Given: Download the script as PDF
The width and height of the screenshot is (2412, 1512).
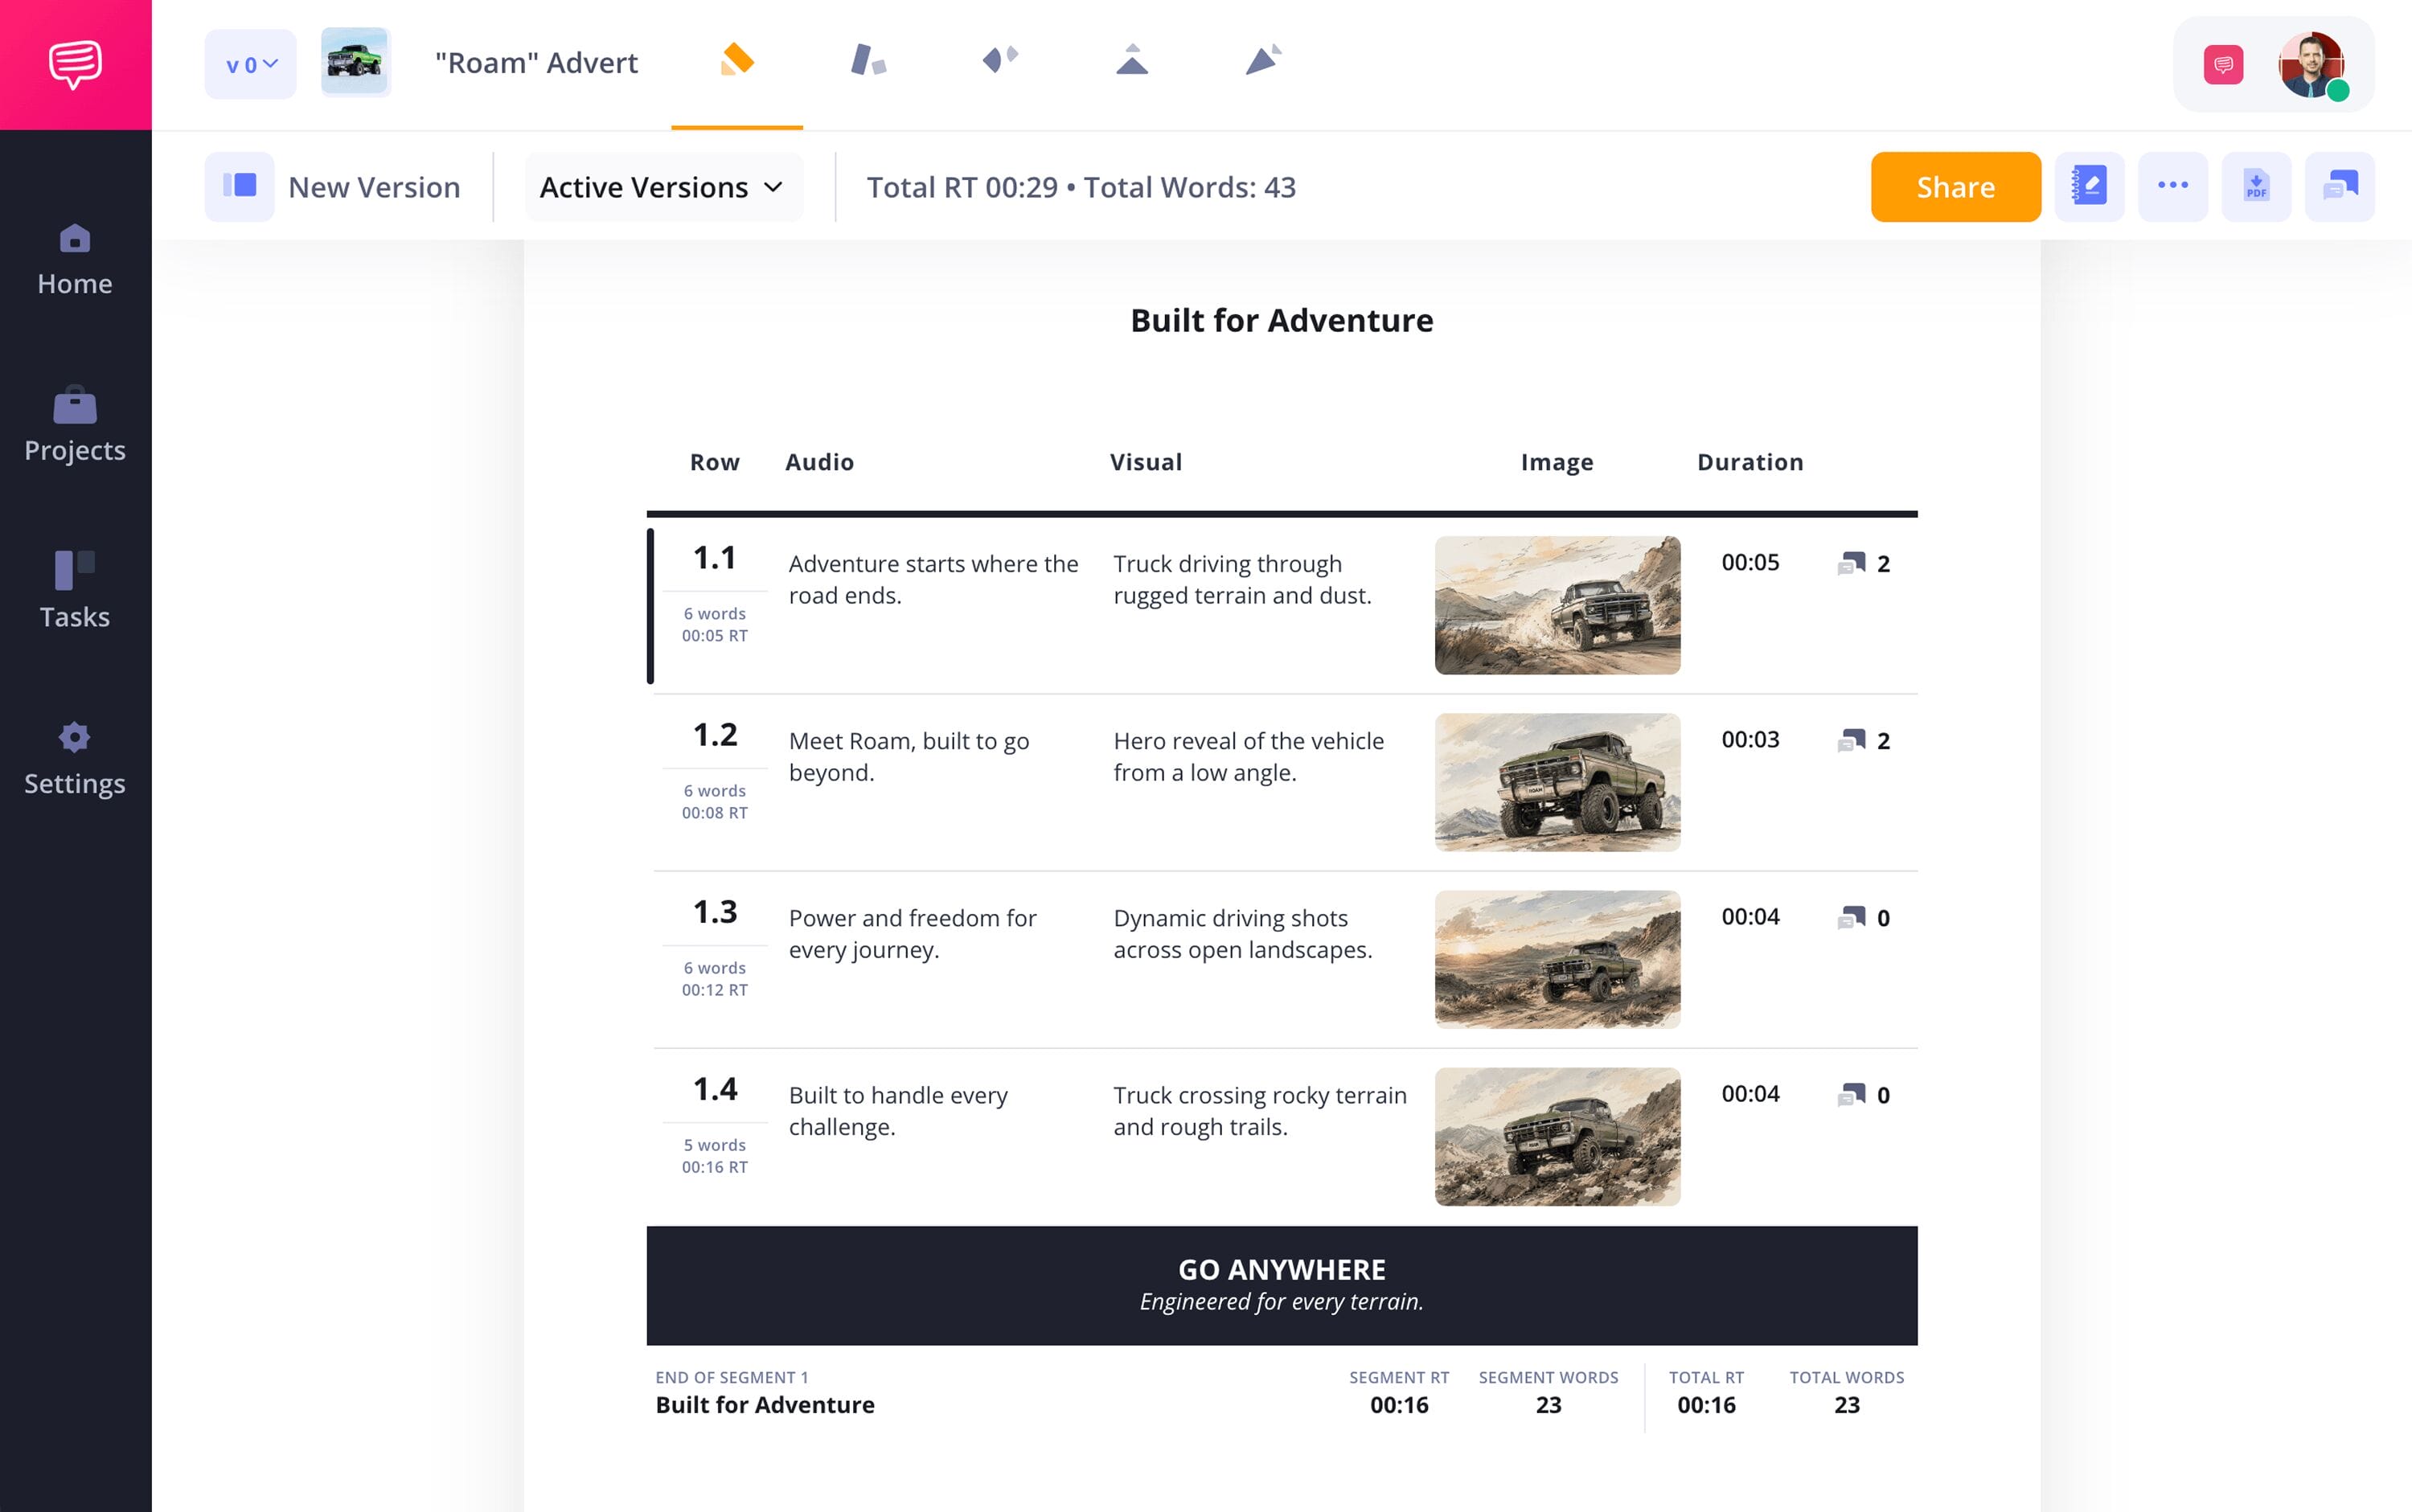Looking at the screenshot, I should point(2256,187).
